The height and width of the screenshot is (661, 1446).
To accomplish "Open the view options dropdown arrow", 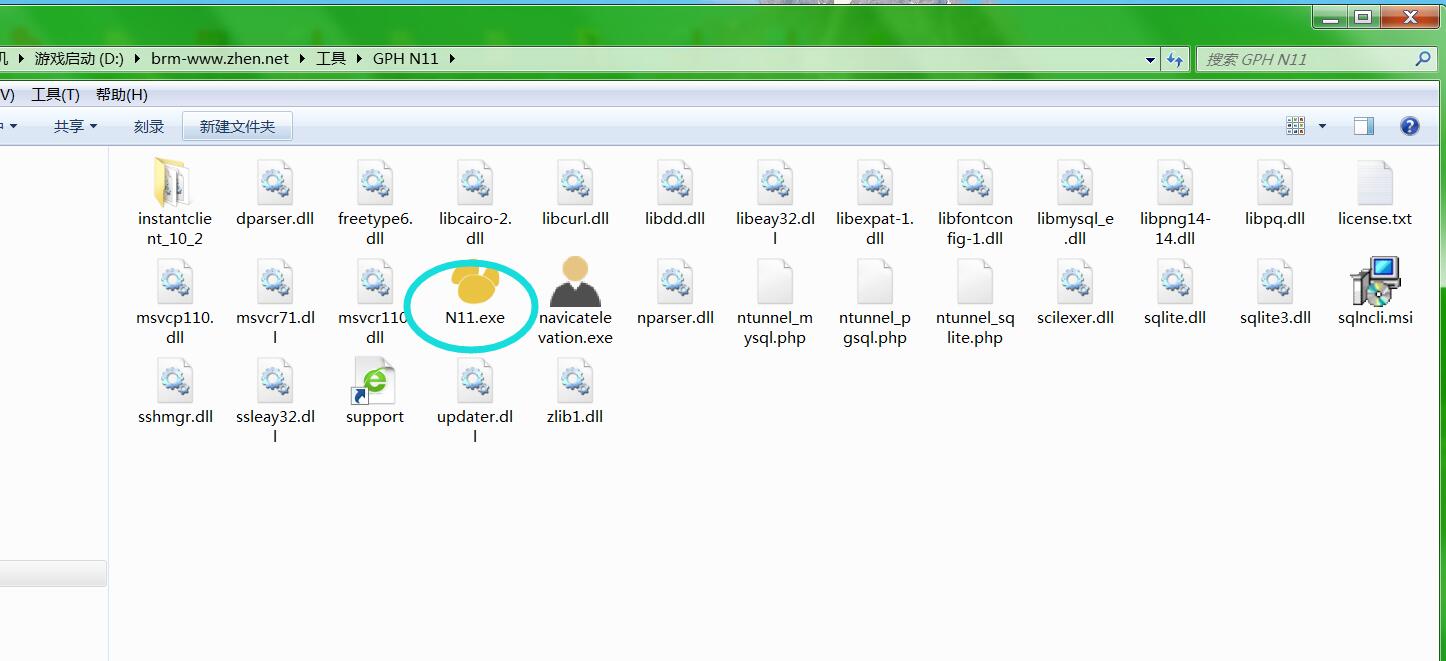I will (1322, 126).
